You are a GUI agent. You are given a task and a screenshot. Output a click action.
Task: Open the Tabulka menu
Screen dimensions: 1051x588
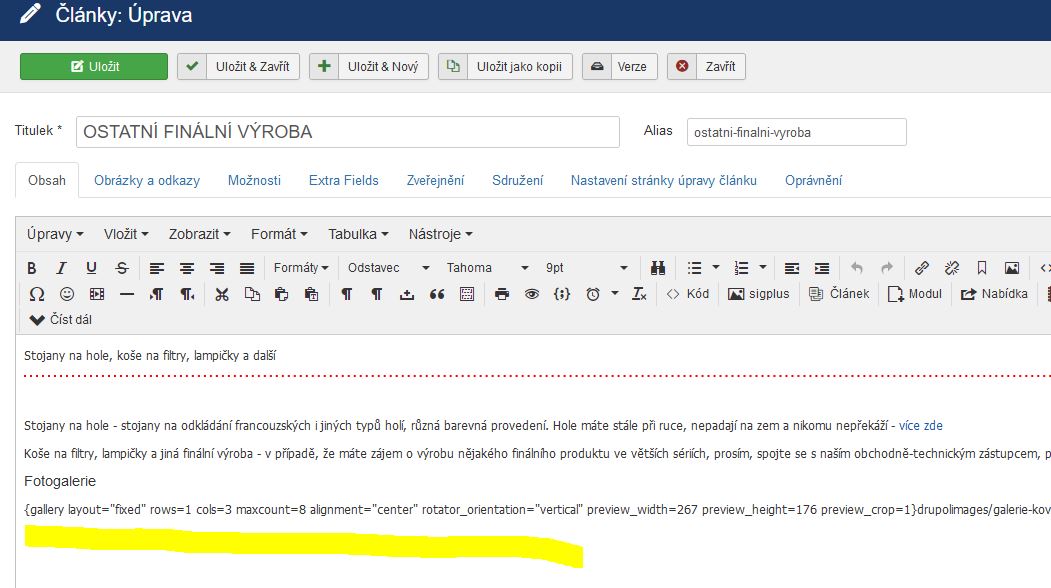(358, 234)
